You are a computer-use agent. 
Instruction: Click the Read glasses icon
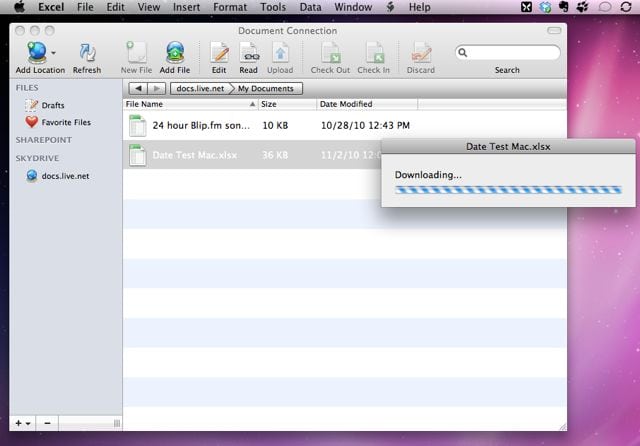pyautogui.click(x=249, y=53)
